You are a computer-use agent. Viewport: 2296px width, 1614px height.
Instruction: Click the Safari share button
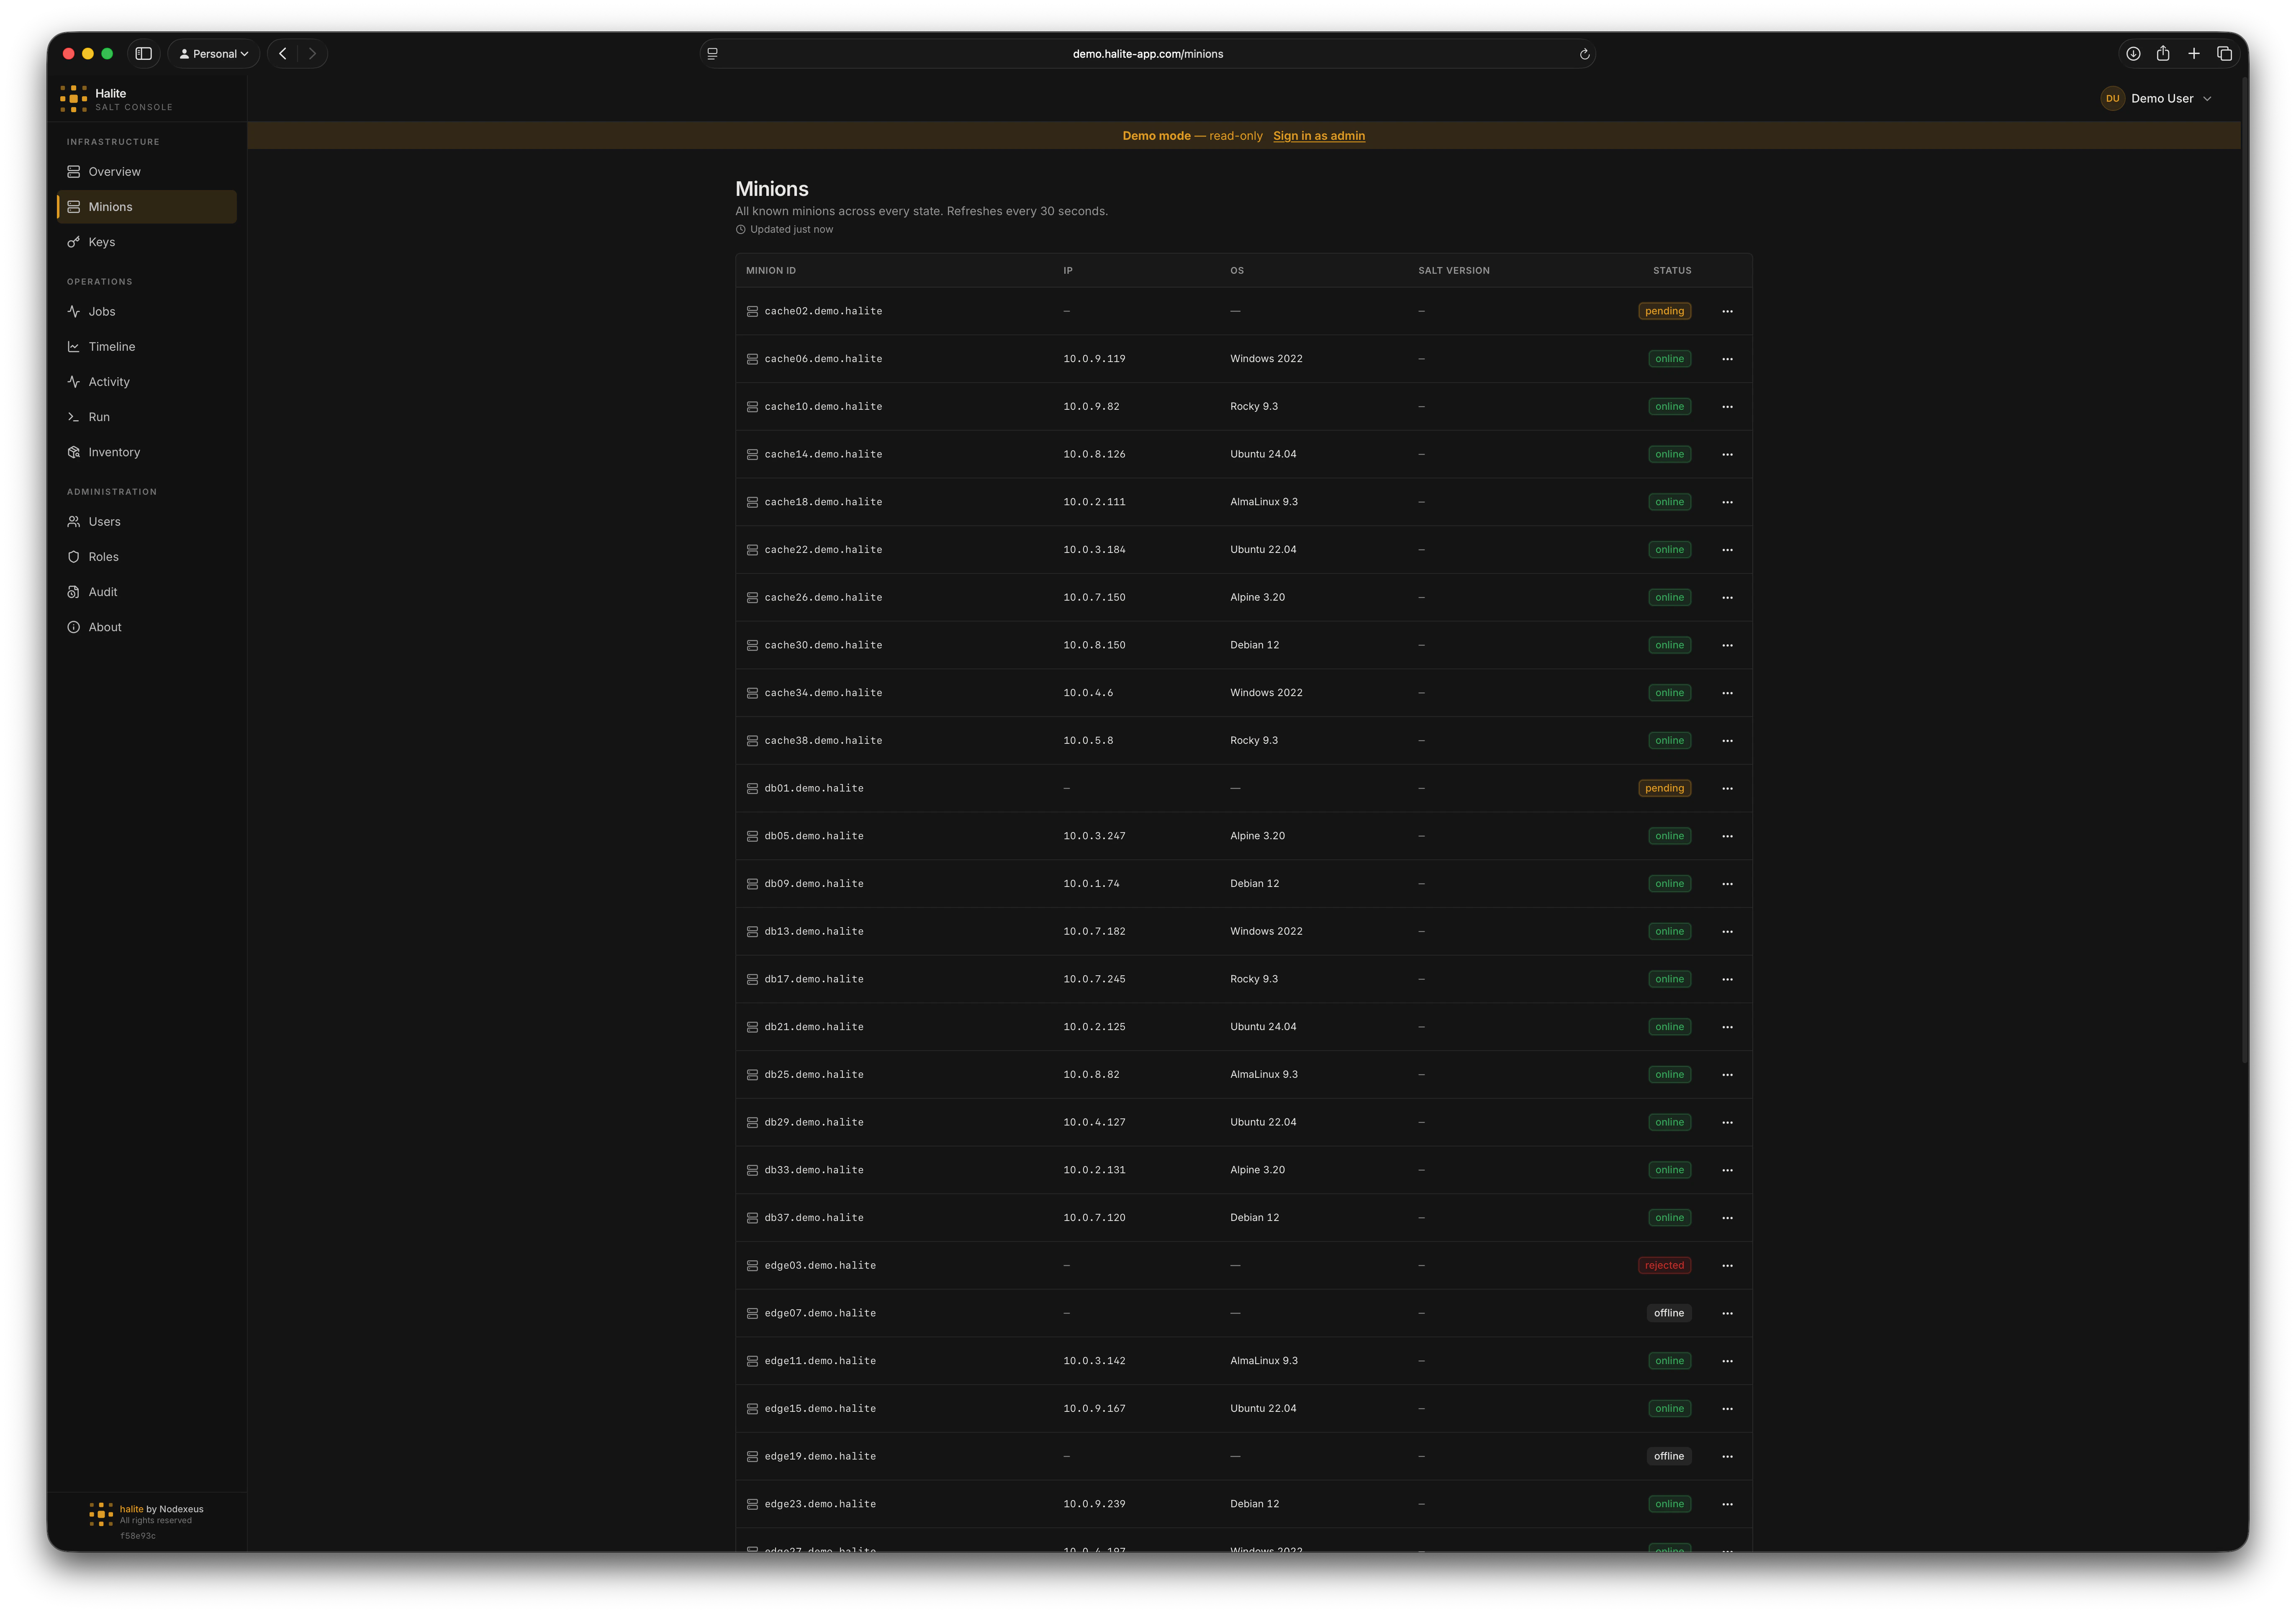coord(2163,54)
